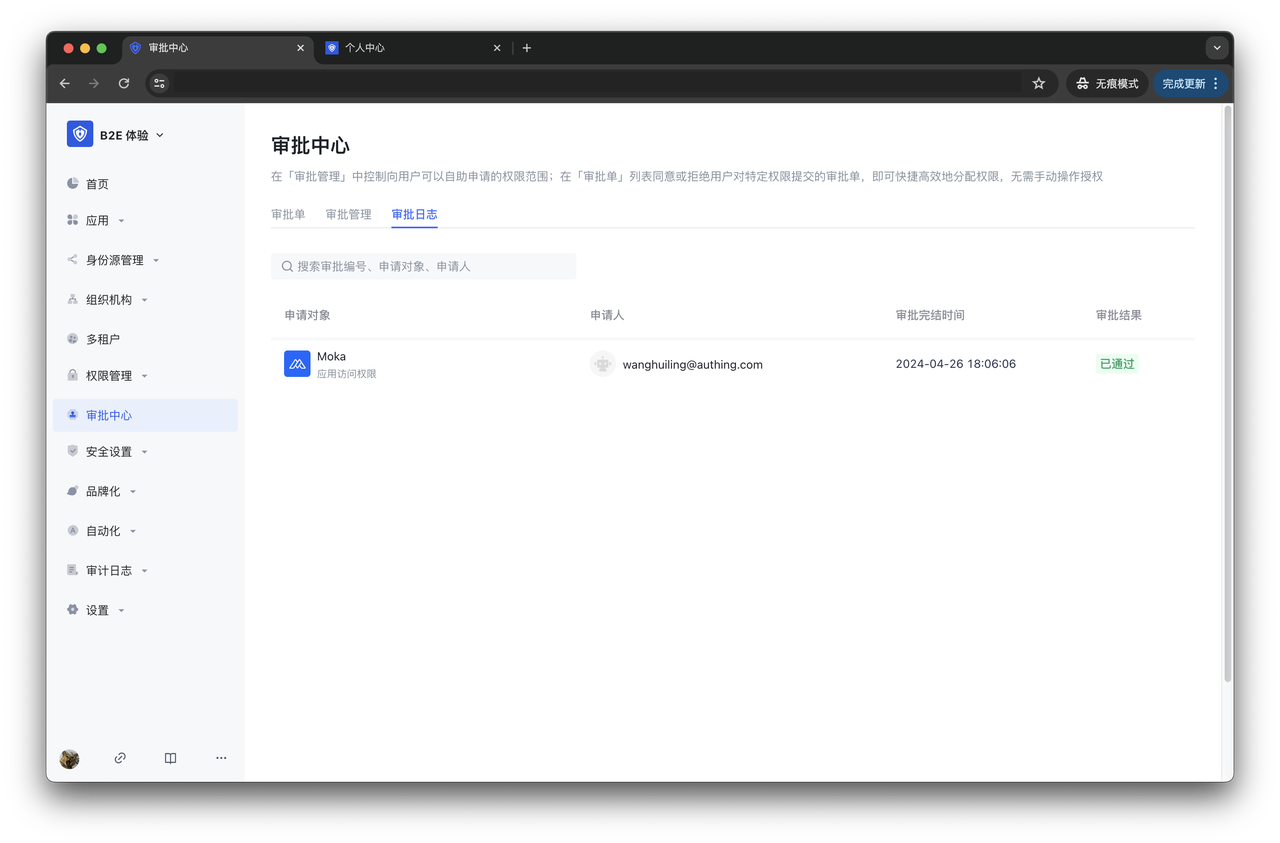
Task: Go to 首页 in the sidebar
Action: [x=97, y=184]
